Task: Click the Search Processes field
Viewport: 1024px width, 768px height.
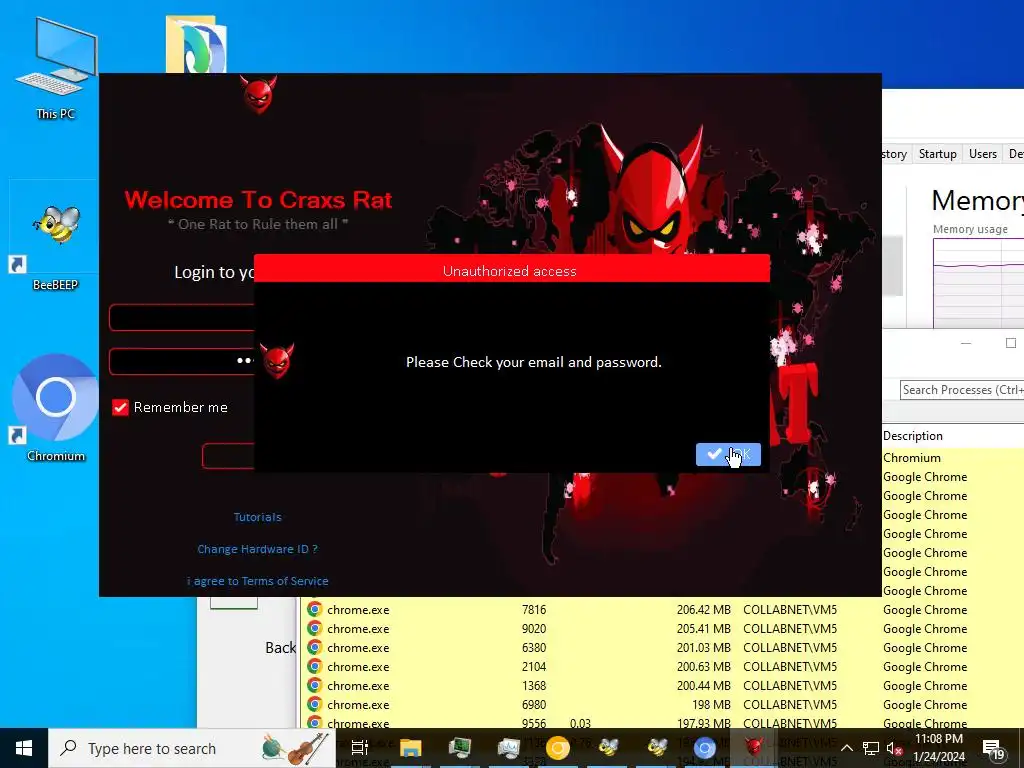Action: click(x=962, y=390)
